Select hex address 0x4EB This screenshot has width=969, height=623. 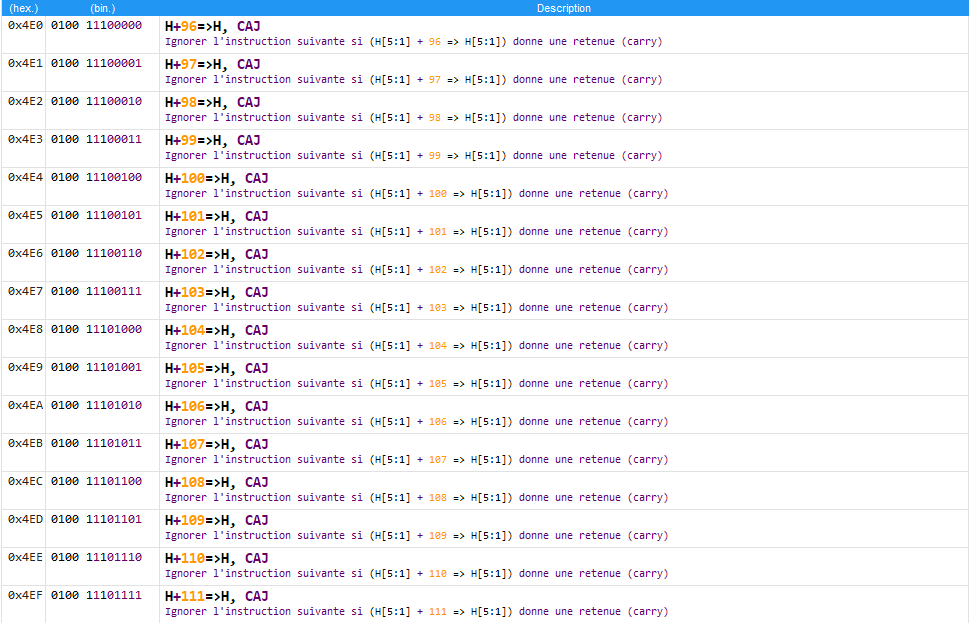tap(25, 443)
